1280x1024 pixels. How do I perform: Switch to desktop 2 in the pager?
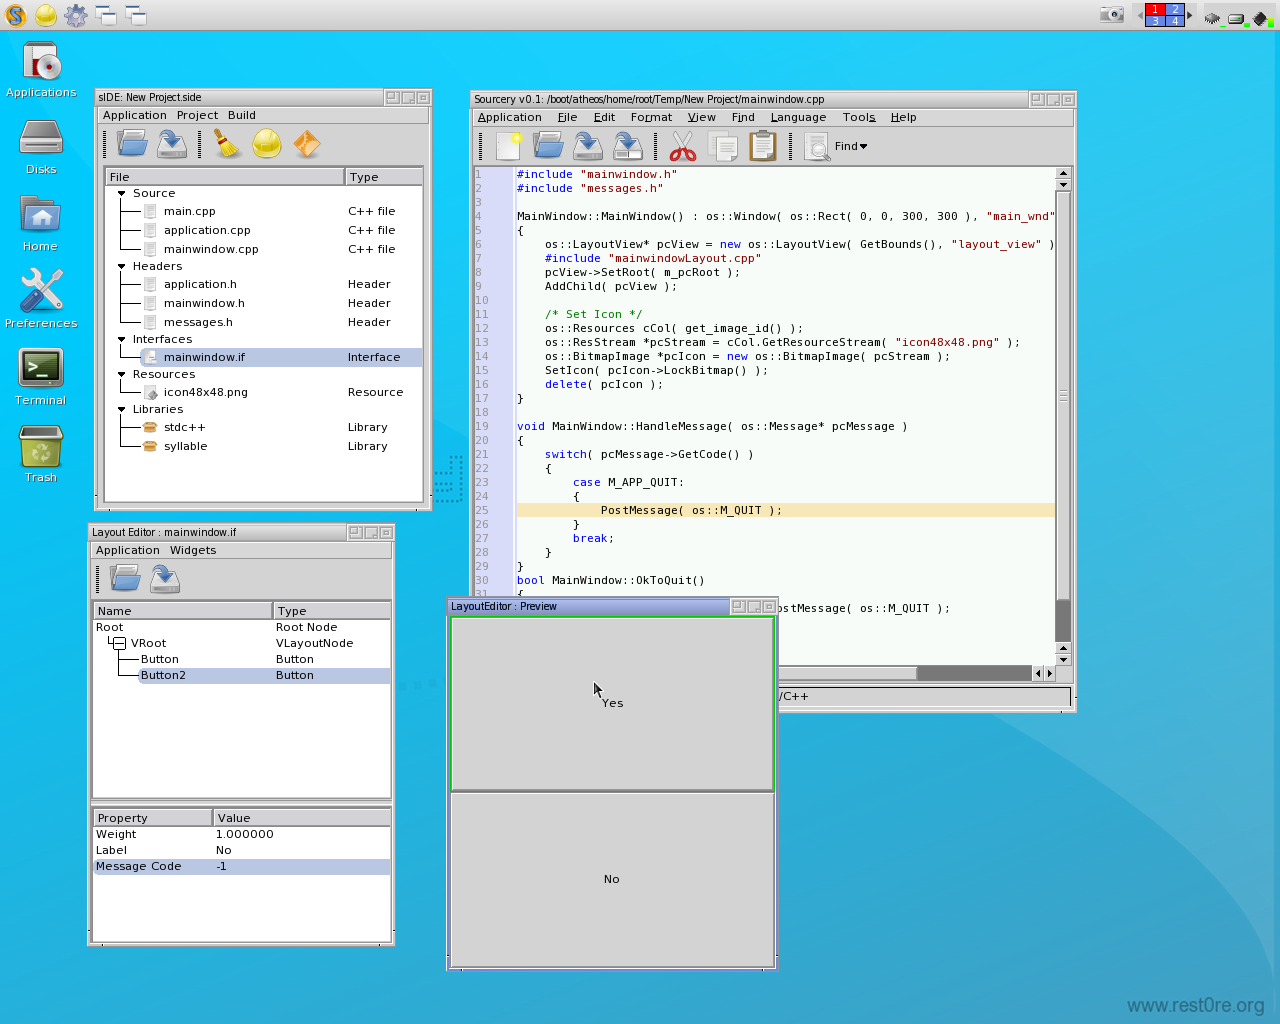point(1175,9)
